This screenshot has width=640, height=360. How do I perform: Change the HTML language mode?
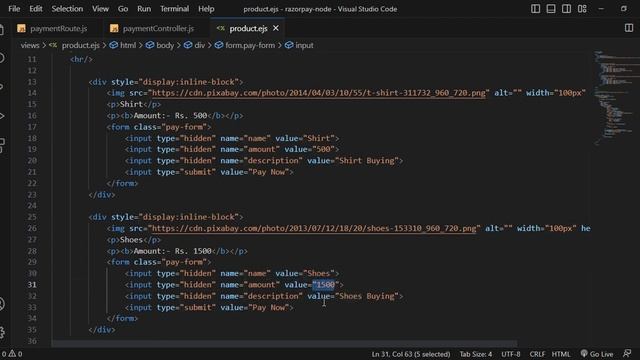coord(561,354)
